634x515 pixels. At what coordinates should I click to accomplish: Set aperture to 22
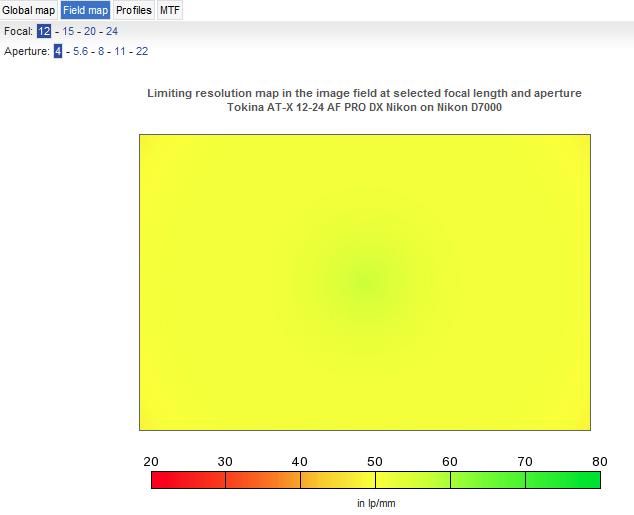(142, 51)
